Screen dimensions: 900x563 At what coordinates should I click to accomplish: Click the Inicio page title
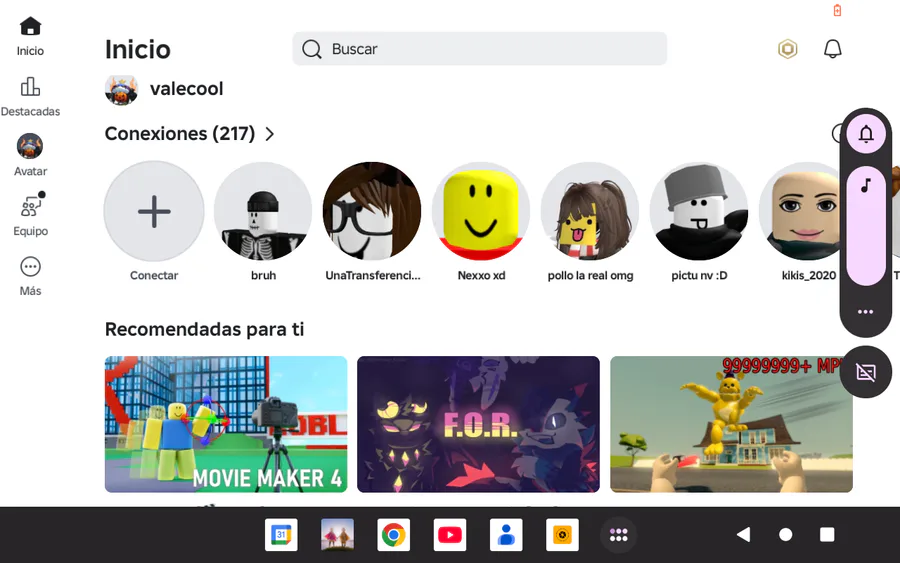[x=138, y=49]
